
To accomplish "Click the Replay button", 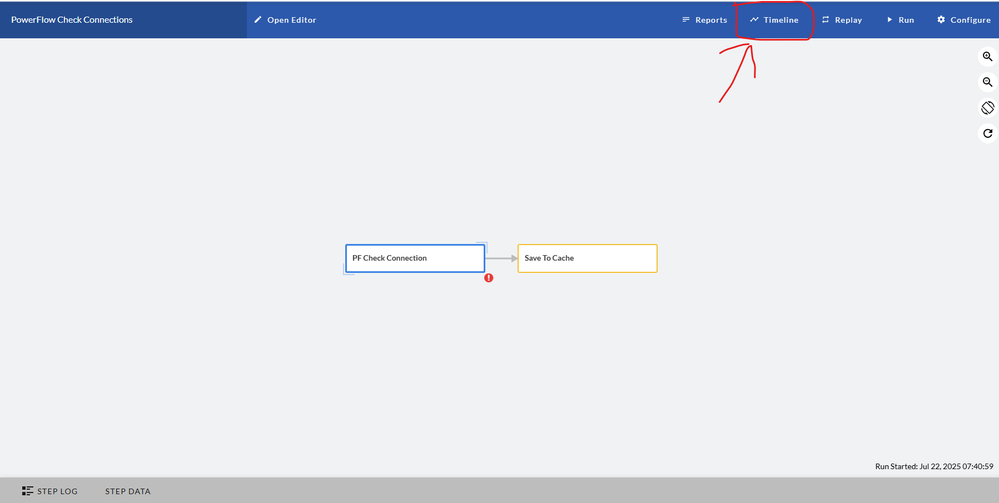I will tap(842, 20).
